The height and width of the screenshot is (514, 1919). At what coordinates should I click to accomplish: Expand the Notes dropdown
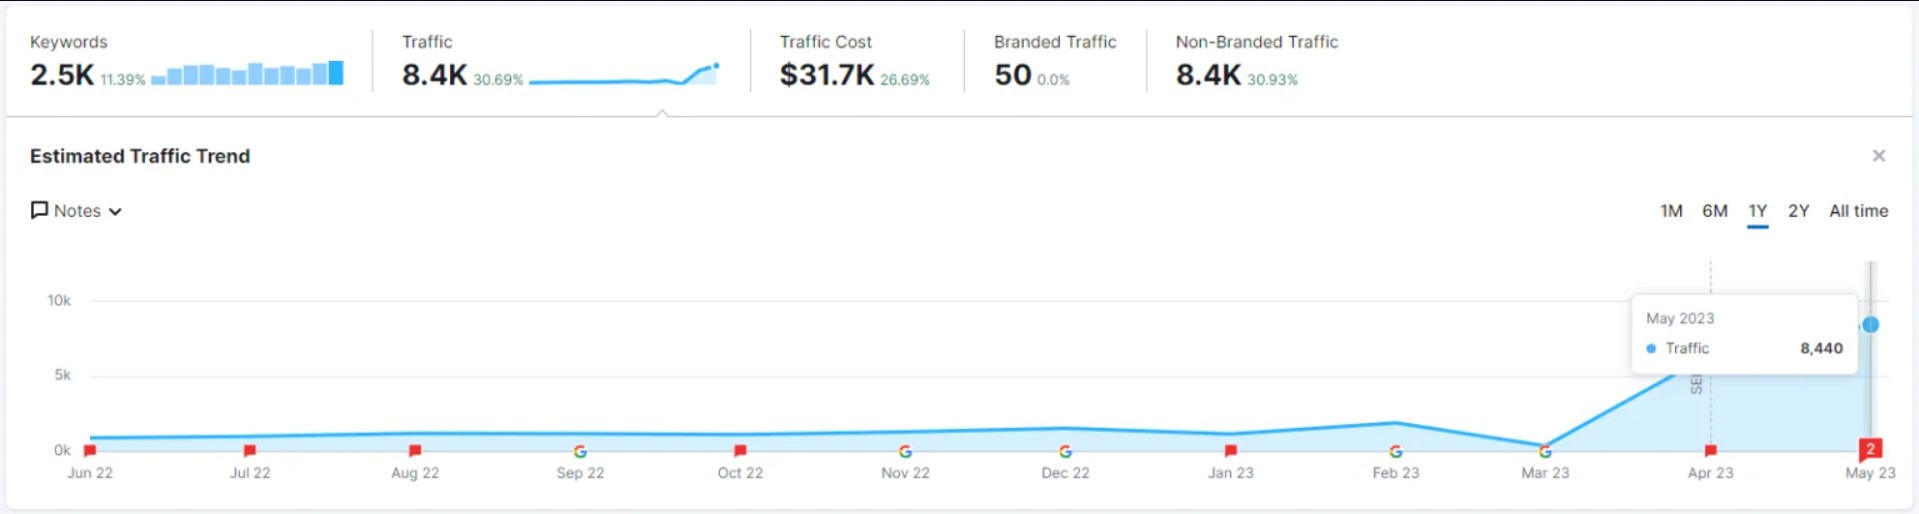pyautogui.click(x=76, y=211)
